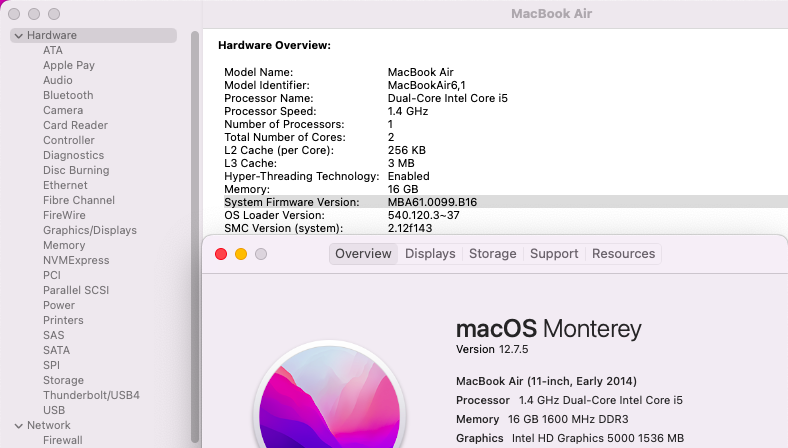The image size is (788, 448).
Task: Select the System Firmware Version row
Action: click(506, 202)
